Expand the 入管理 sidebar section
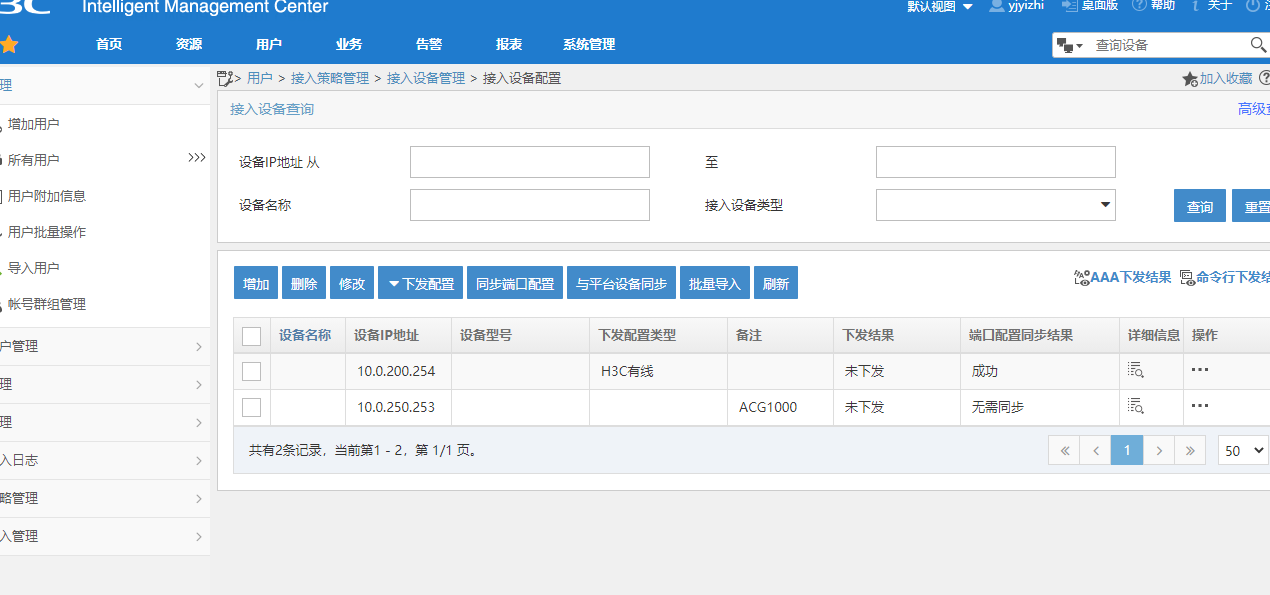The height and width of the screenshot is (595, 1270). tap(105, 536)
